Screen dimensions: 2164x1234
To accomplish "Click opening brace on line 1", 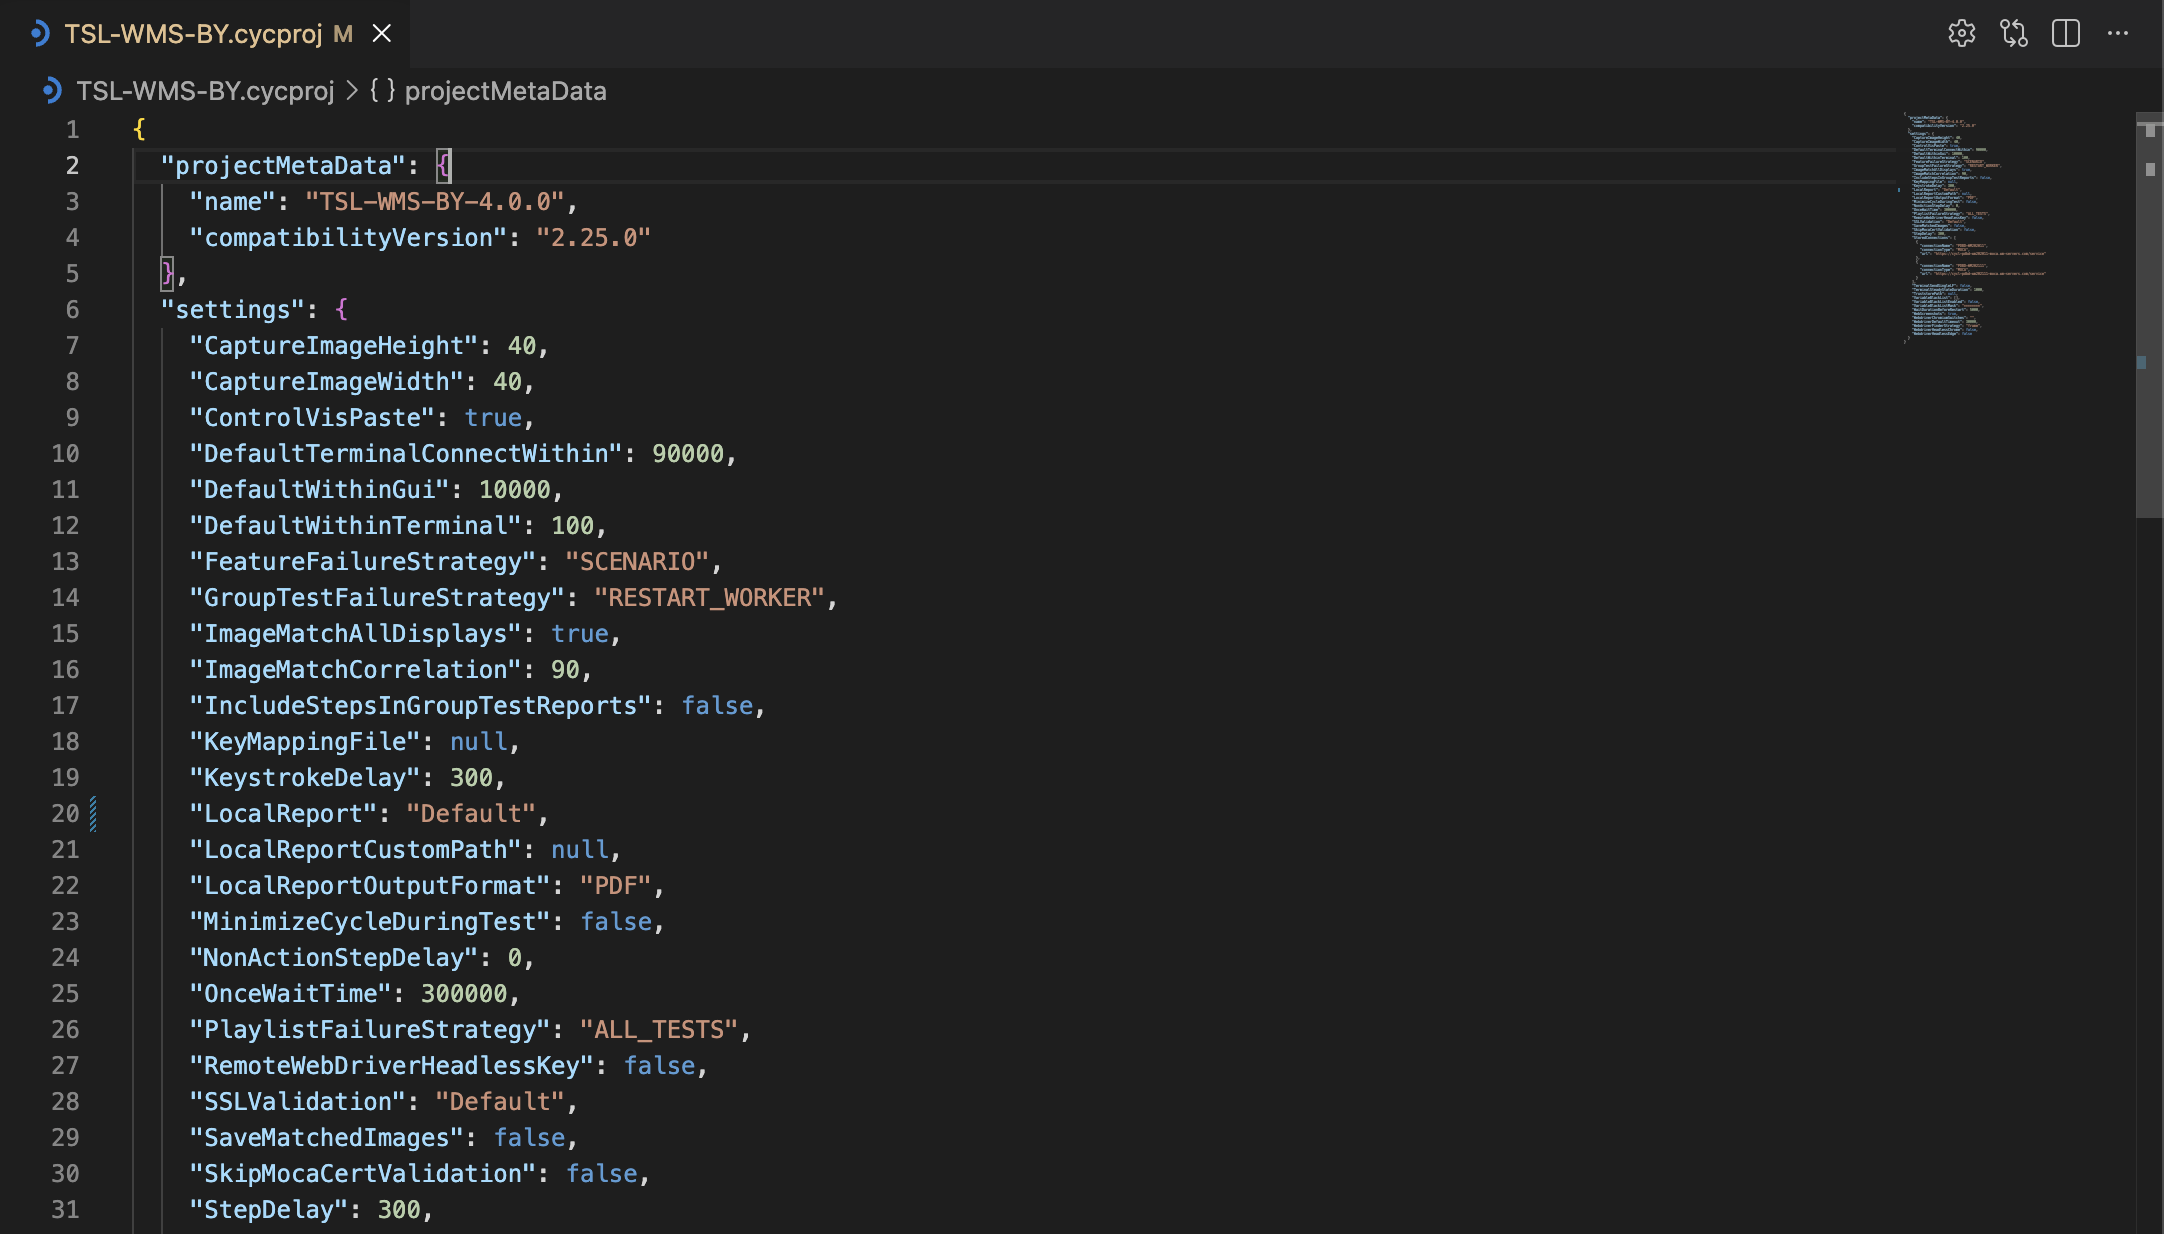I will pos(139,130).
